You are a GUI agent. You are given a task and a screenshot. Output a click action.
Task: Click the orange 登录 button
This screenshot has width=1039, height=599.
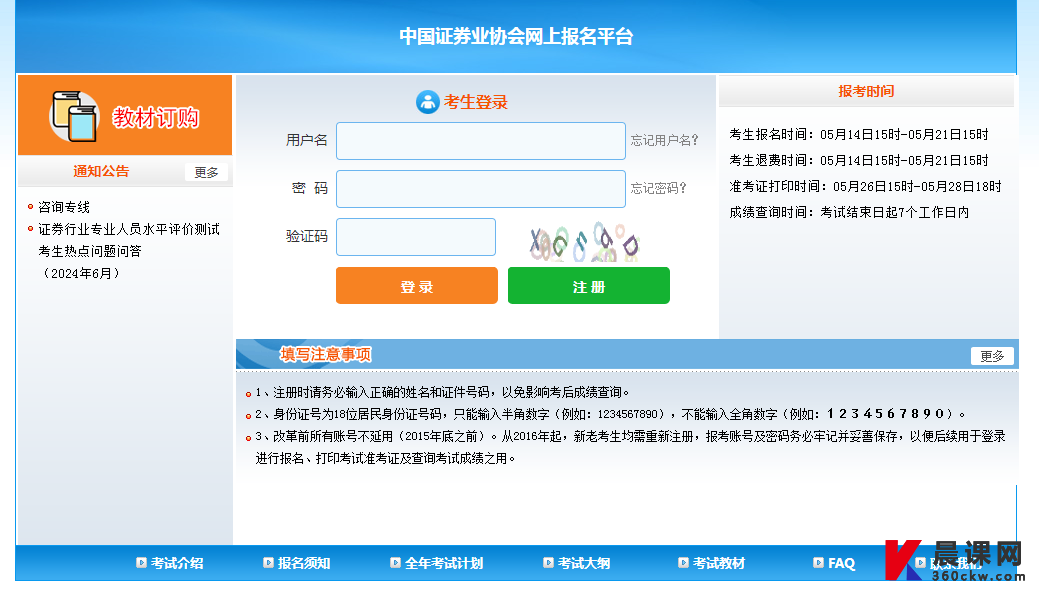tap(417, 286)
